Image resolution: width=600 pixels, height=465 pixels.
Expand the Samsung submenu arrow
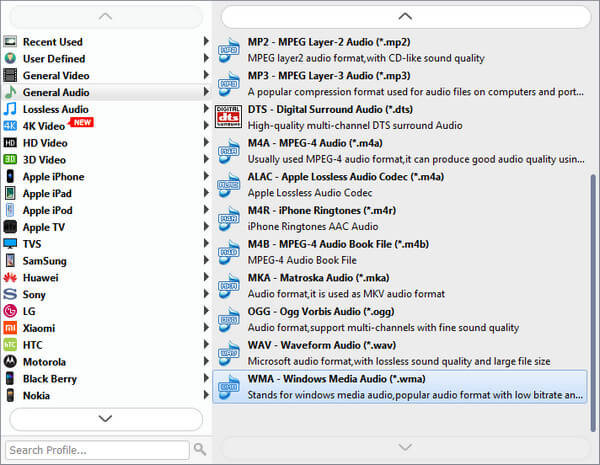[x=206, y=260]
